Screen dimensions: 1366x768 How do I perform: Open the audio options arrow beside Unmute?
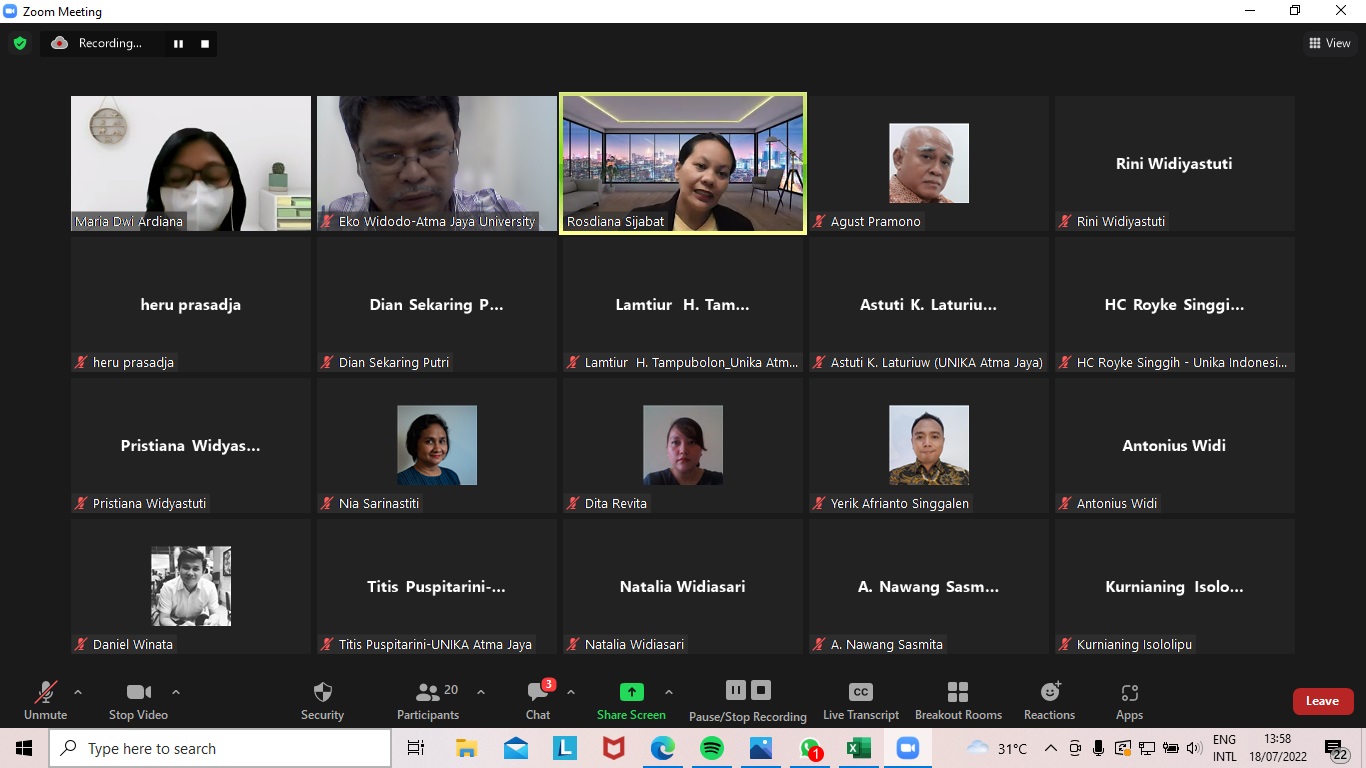tap(78, 692)
